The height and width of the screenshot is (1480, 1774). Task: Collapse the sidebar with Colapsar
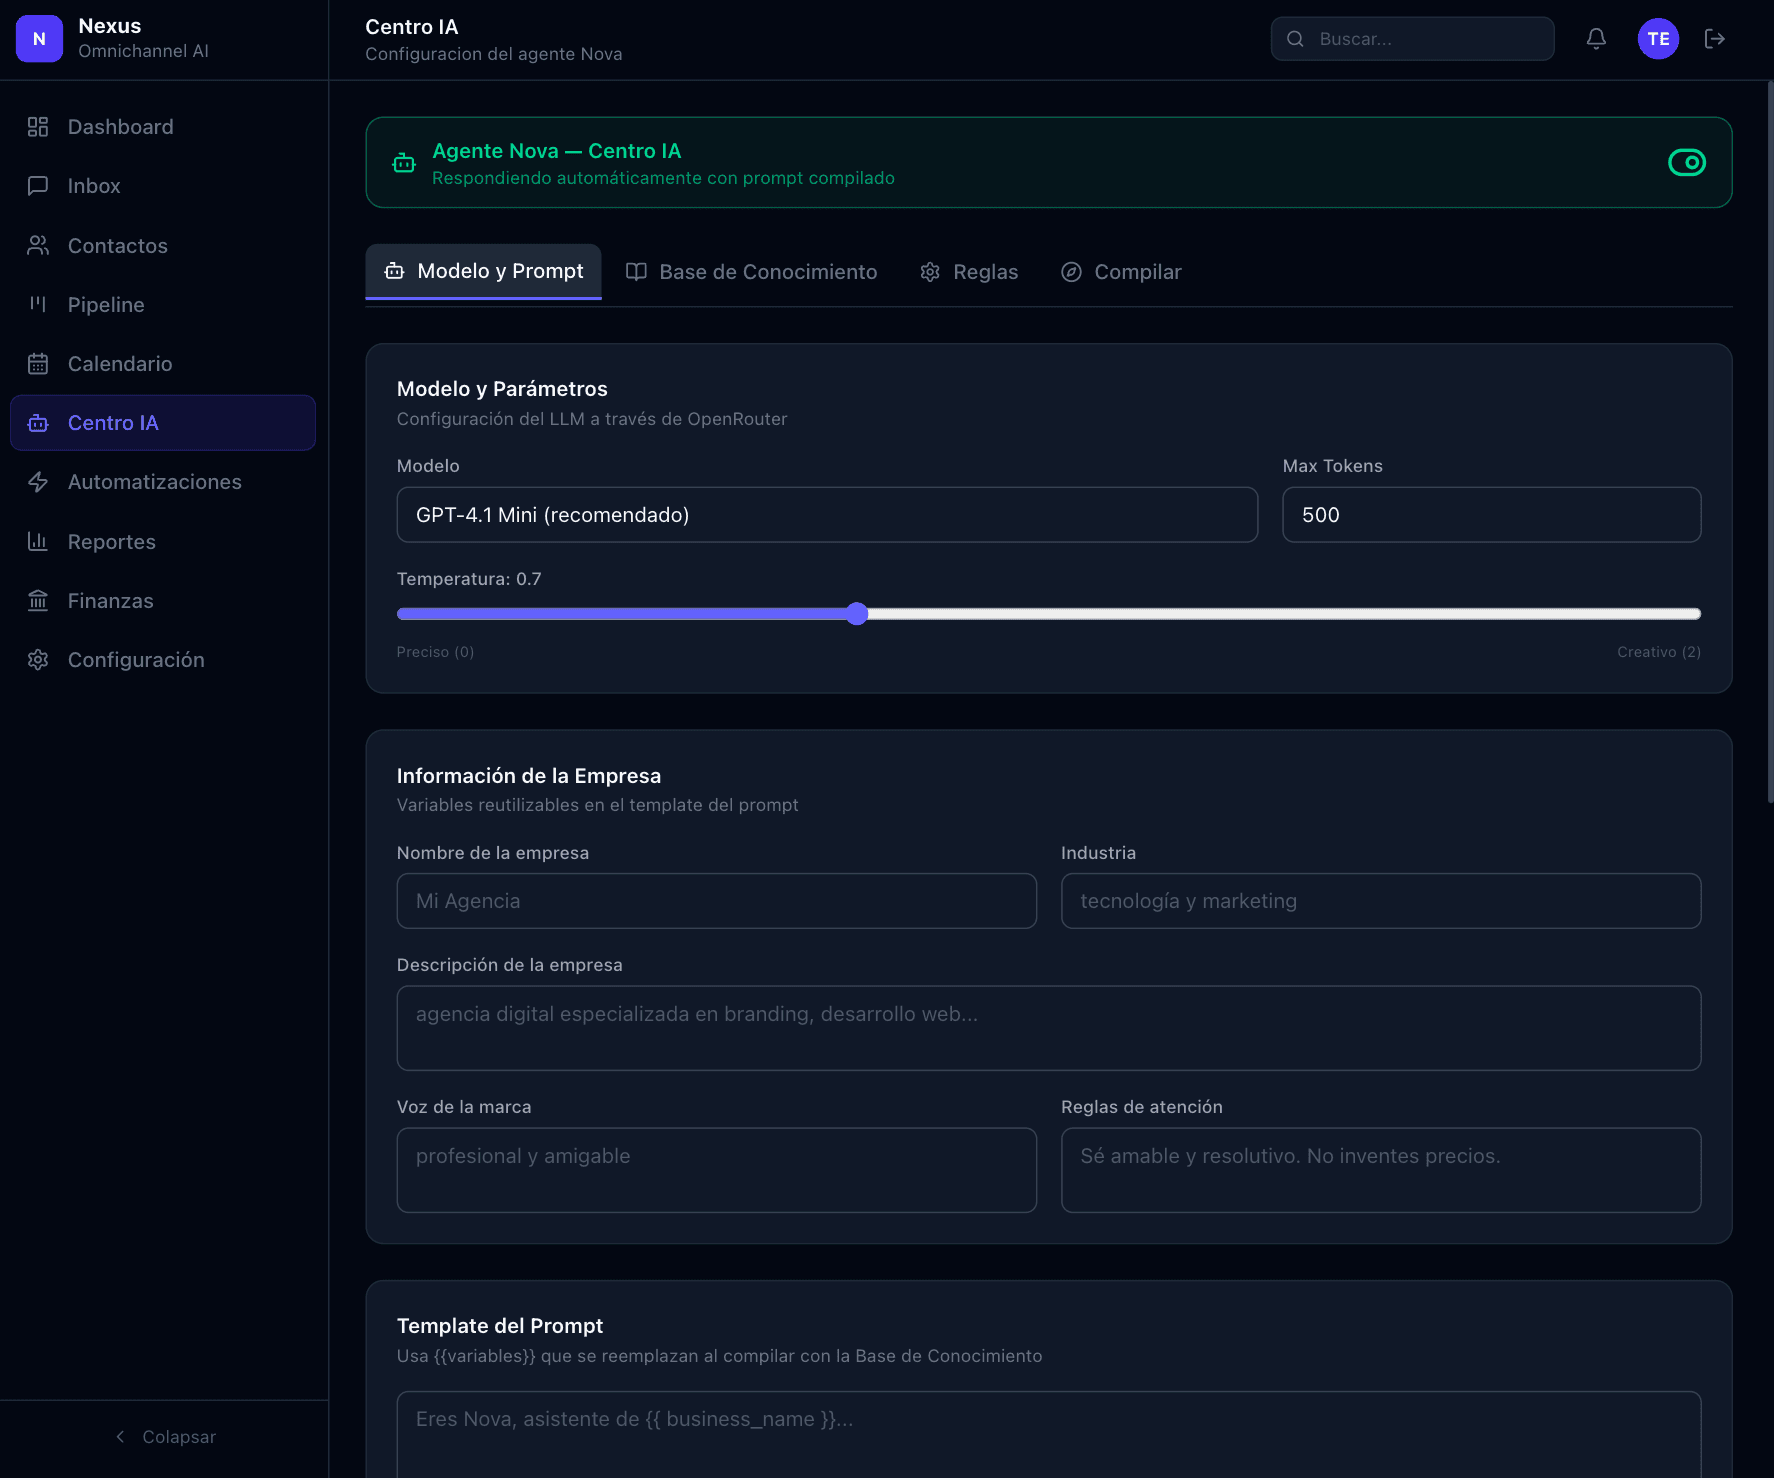(164, 1437)
